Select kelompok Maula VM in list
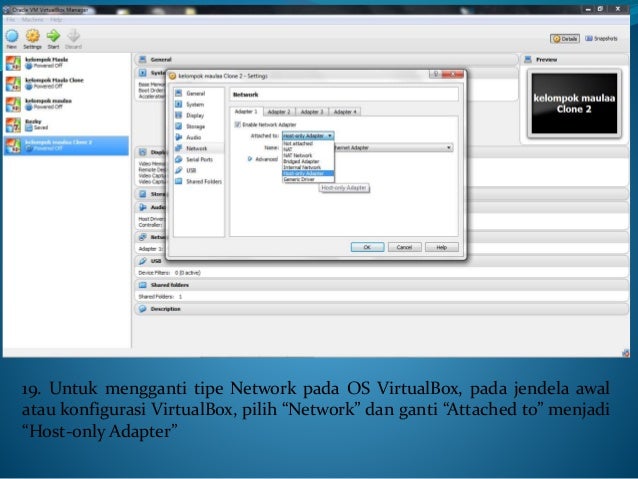This screenshot has height=479, width=638. [x=66, y=63]
